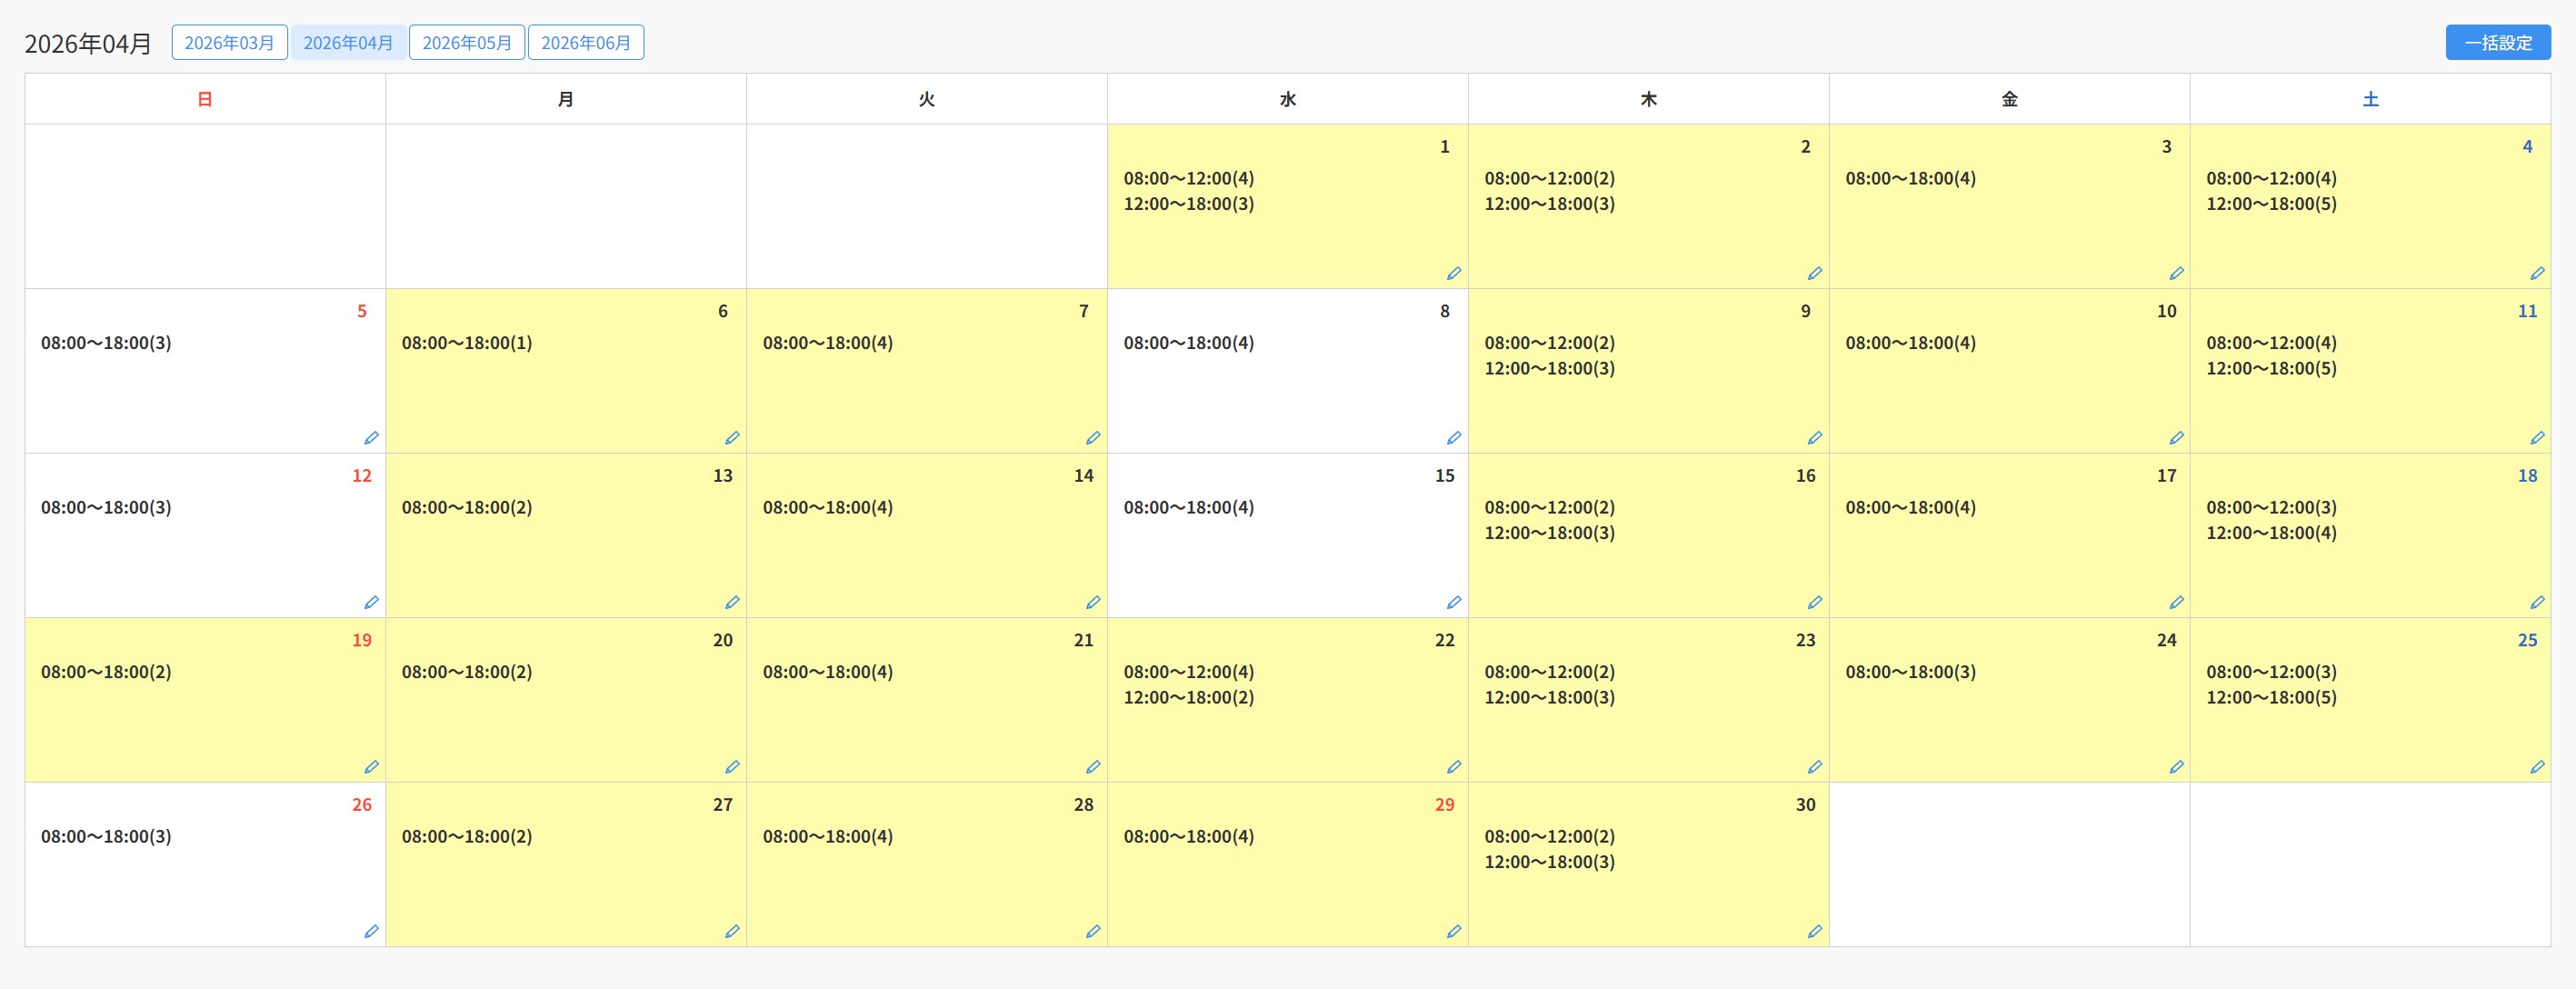Viewport: 2576px width, 989px height.
Task: Select the 2026年05月 month tab
Action: (x=467, y=43)
